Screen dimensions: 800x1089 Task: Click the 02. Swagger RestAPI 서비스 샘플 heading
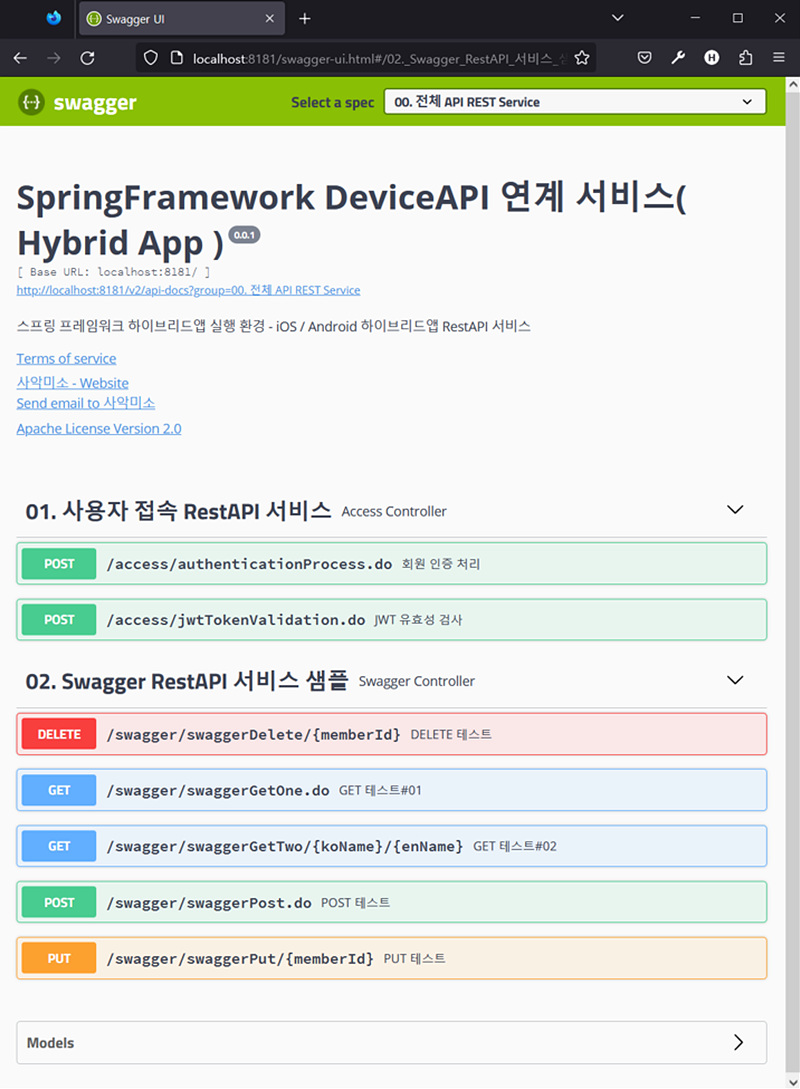point(187,681)
